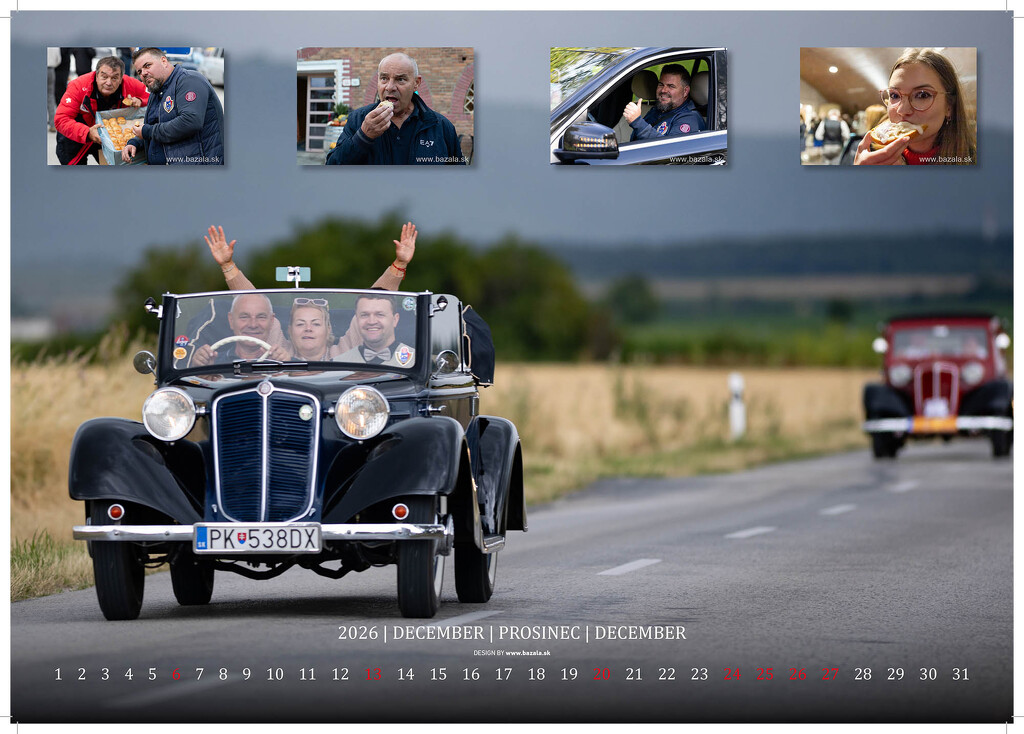Select date 10 in the calendar row
This screenshot has width=1024, height=734.
274,675
